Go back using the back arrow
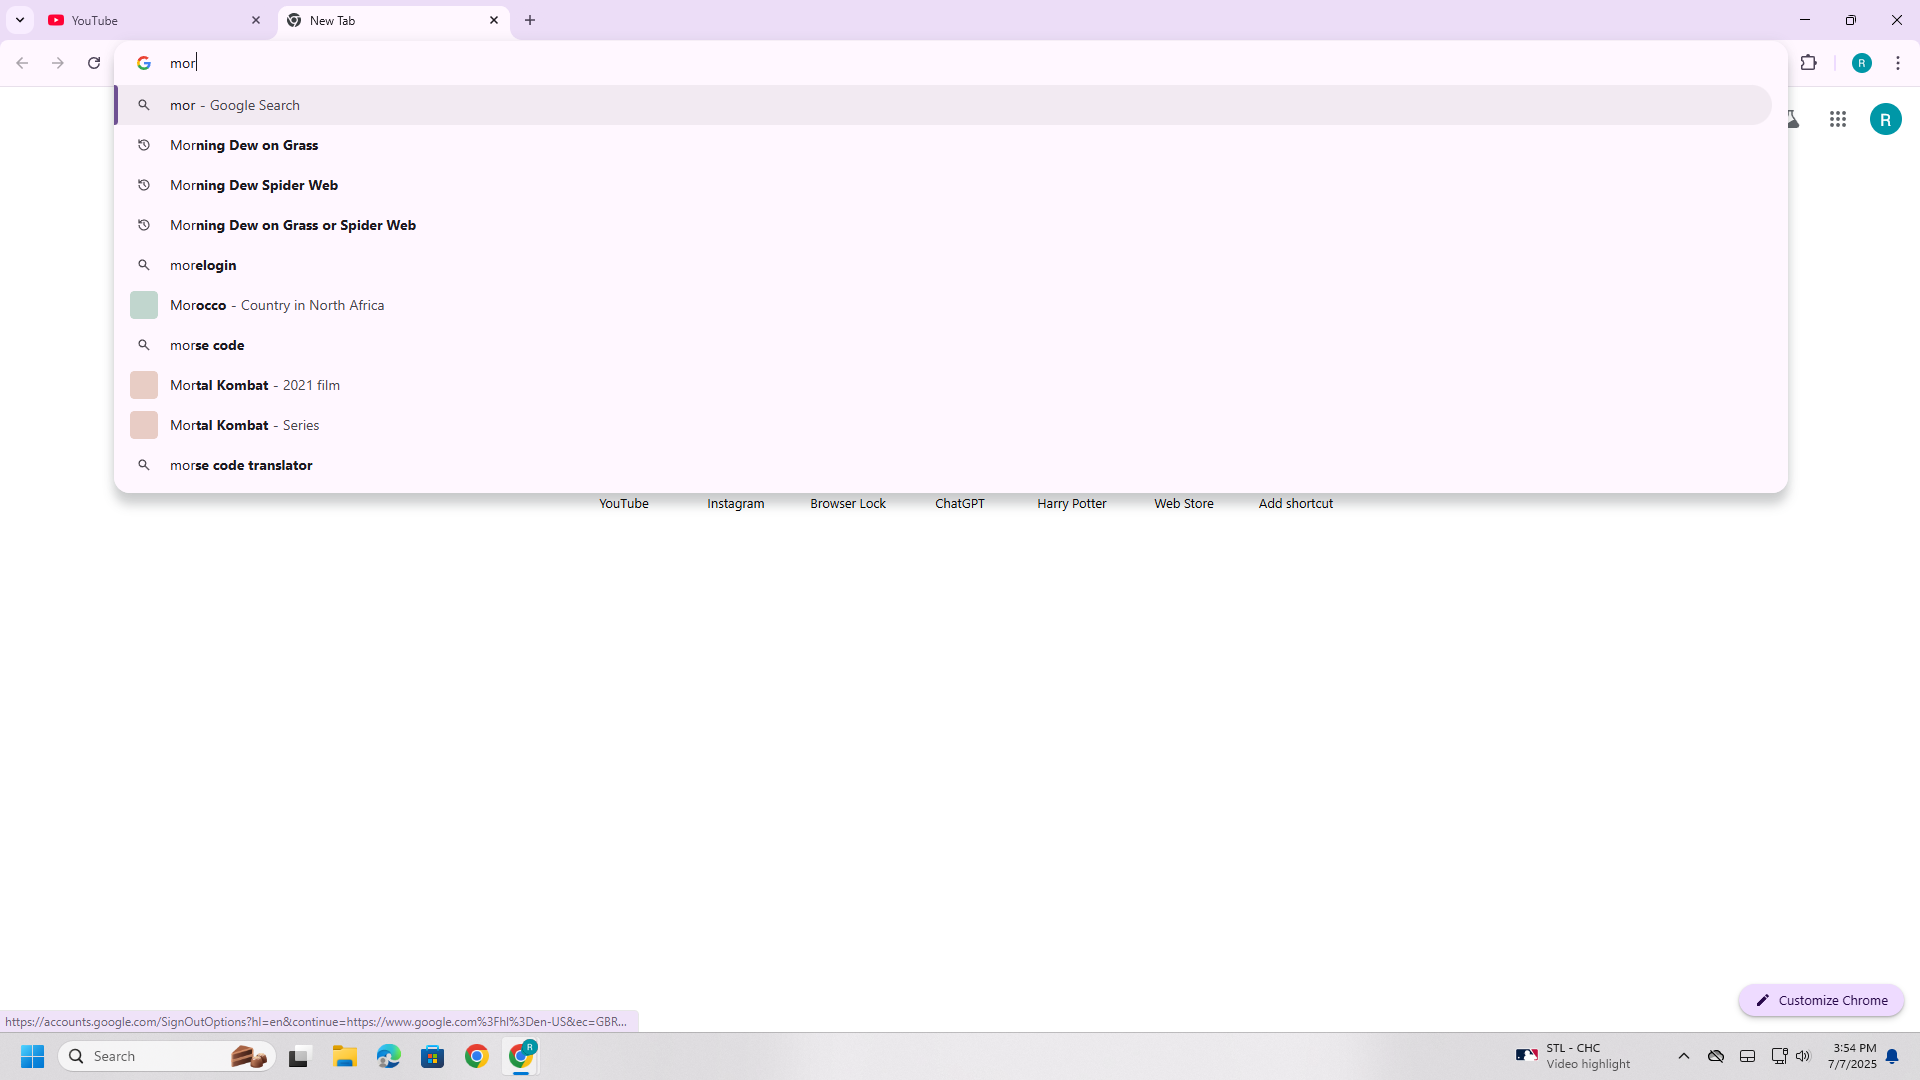The image size is (1920, 1080). (22, 63)
